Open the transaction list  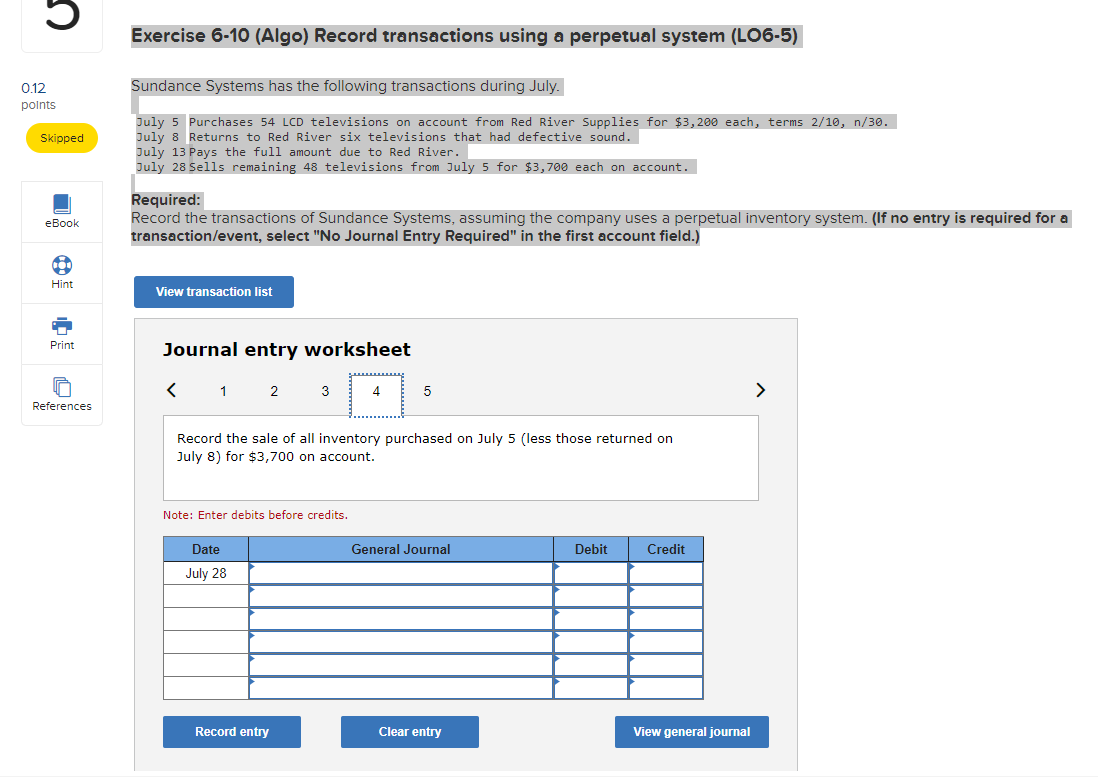[x=213, y=292]
